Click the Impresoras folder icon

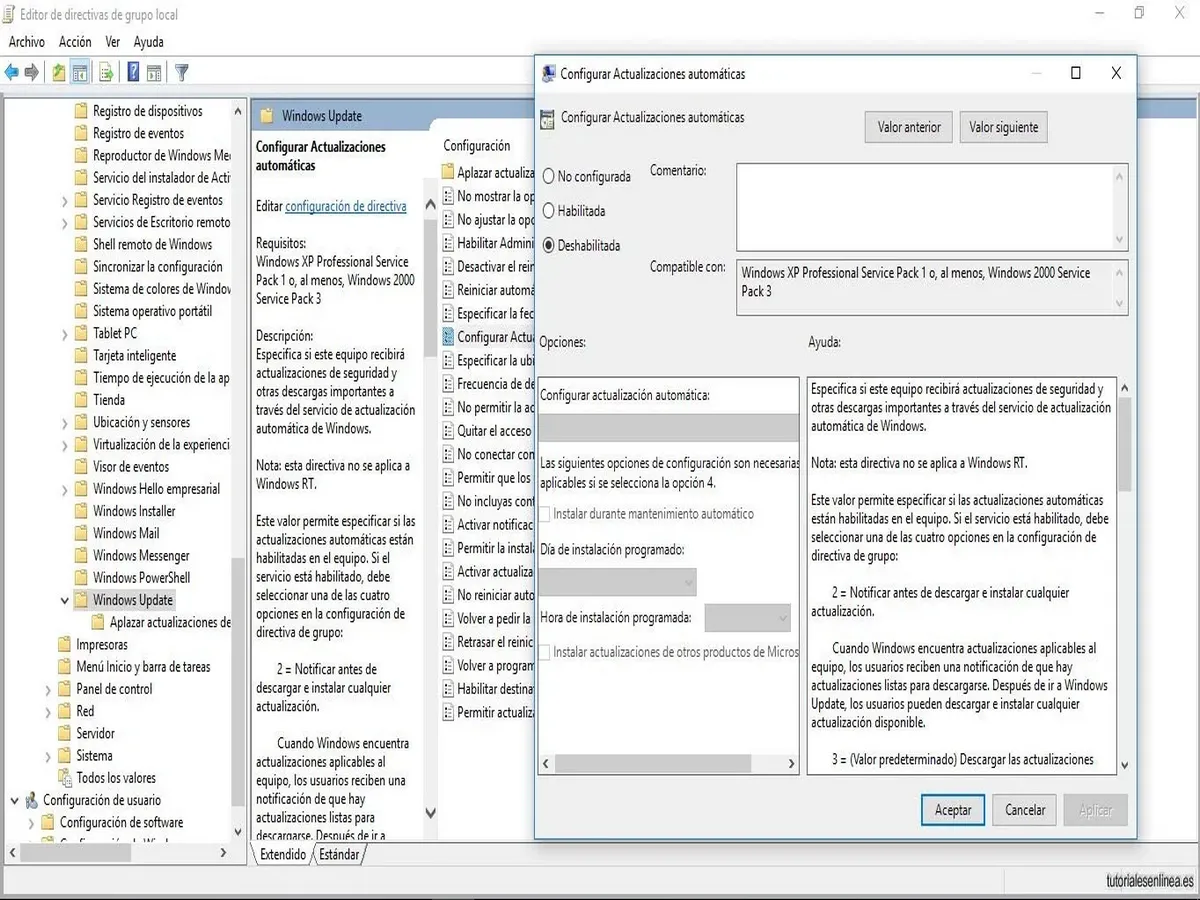tap(65, 645)
